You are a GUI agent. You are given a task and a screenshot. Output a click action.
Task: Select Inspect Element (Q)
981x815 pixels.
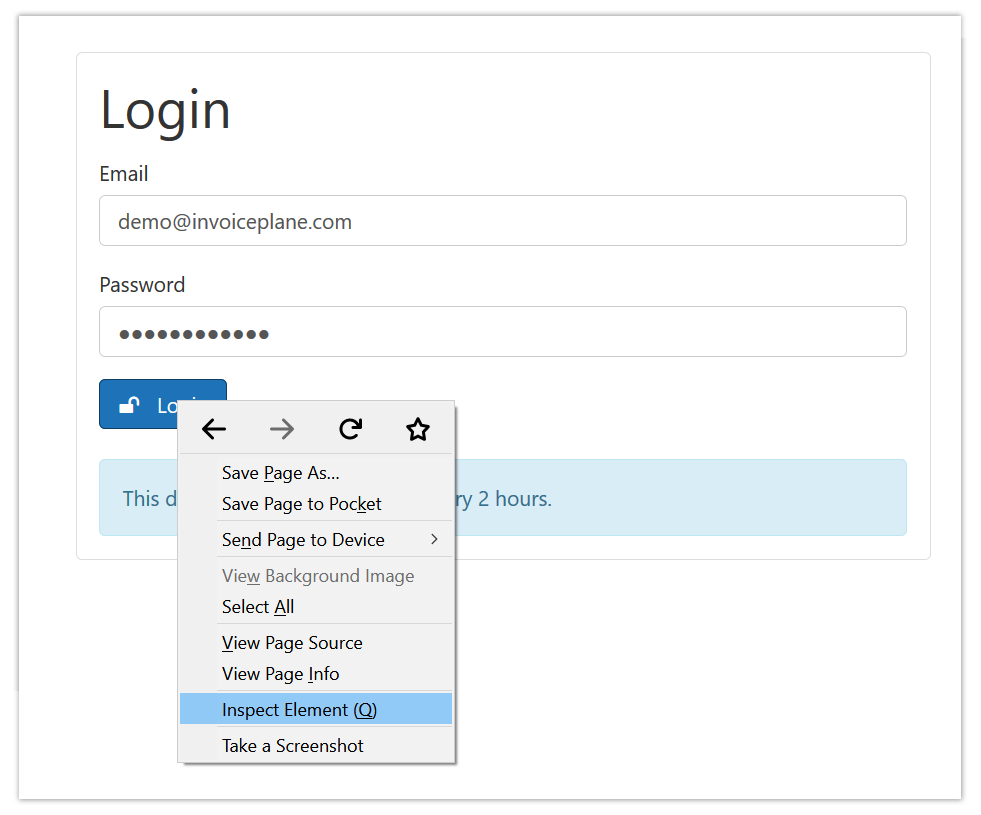[316, 710]
